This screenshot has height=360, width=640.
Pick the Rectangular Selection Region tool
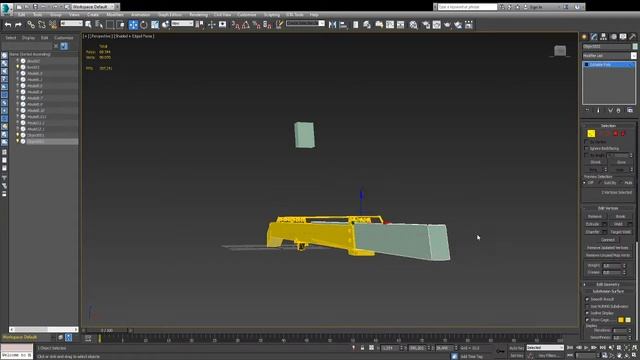coord(110,25)
